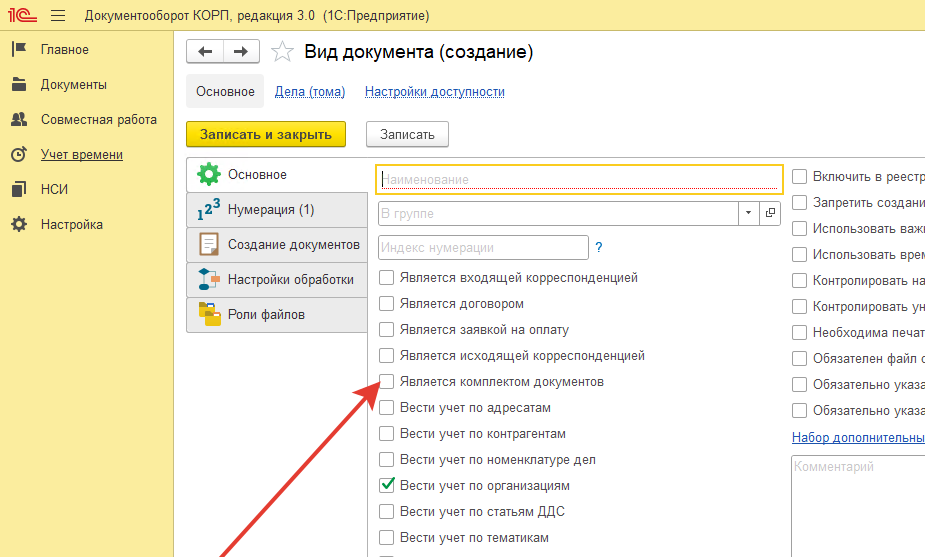Open Настройка gear section in sidebar
This screenshot has height=558, width=925.
pos(71,225)
